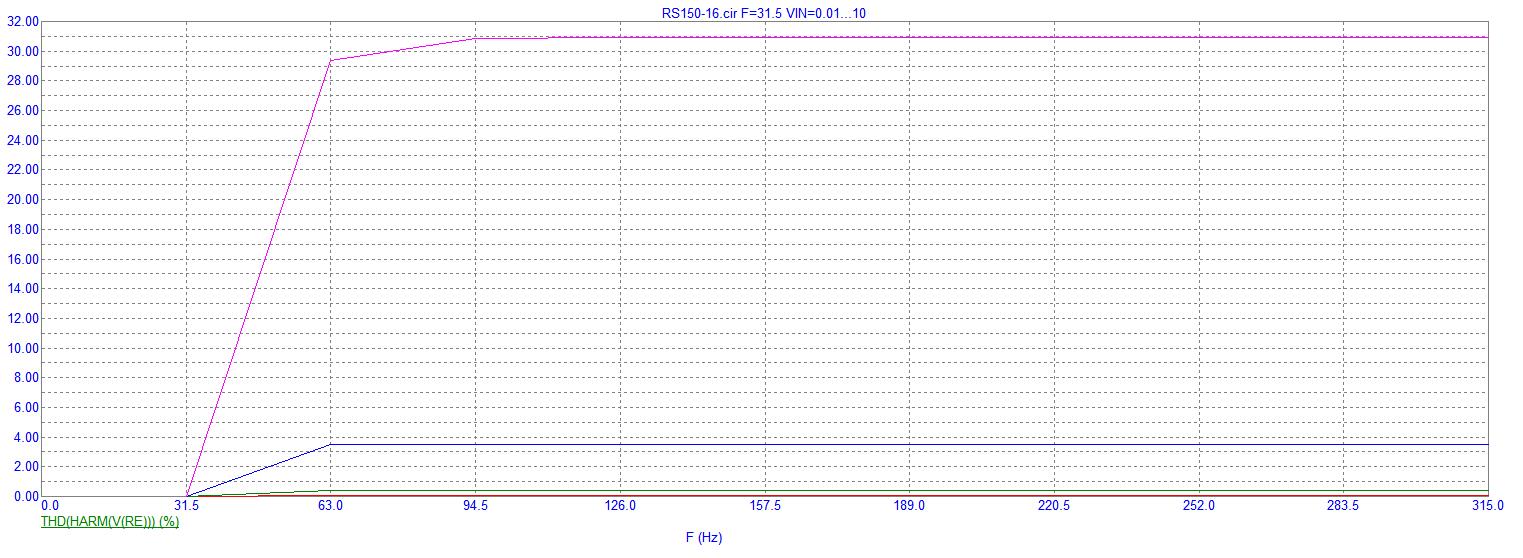Viewport: 1523px width, 558px height.
Task: Click the y-axis value 26.00
Action: tap(23, 110)
